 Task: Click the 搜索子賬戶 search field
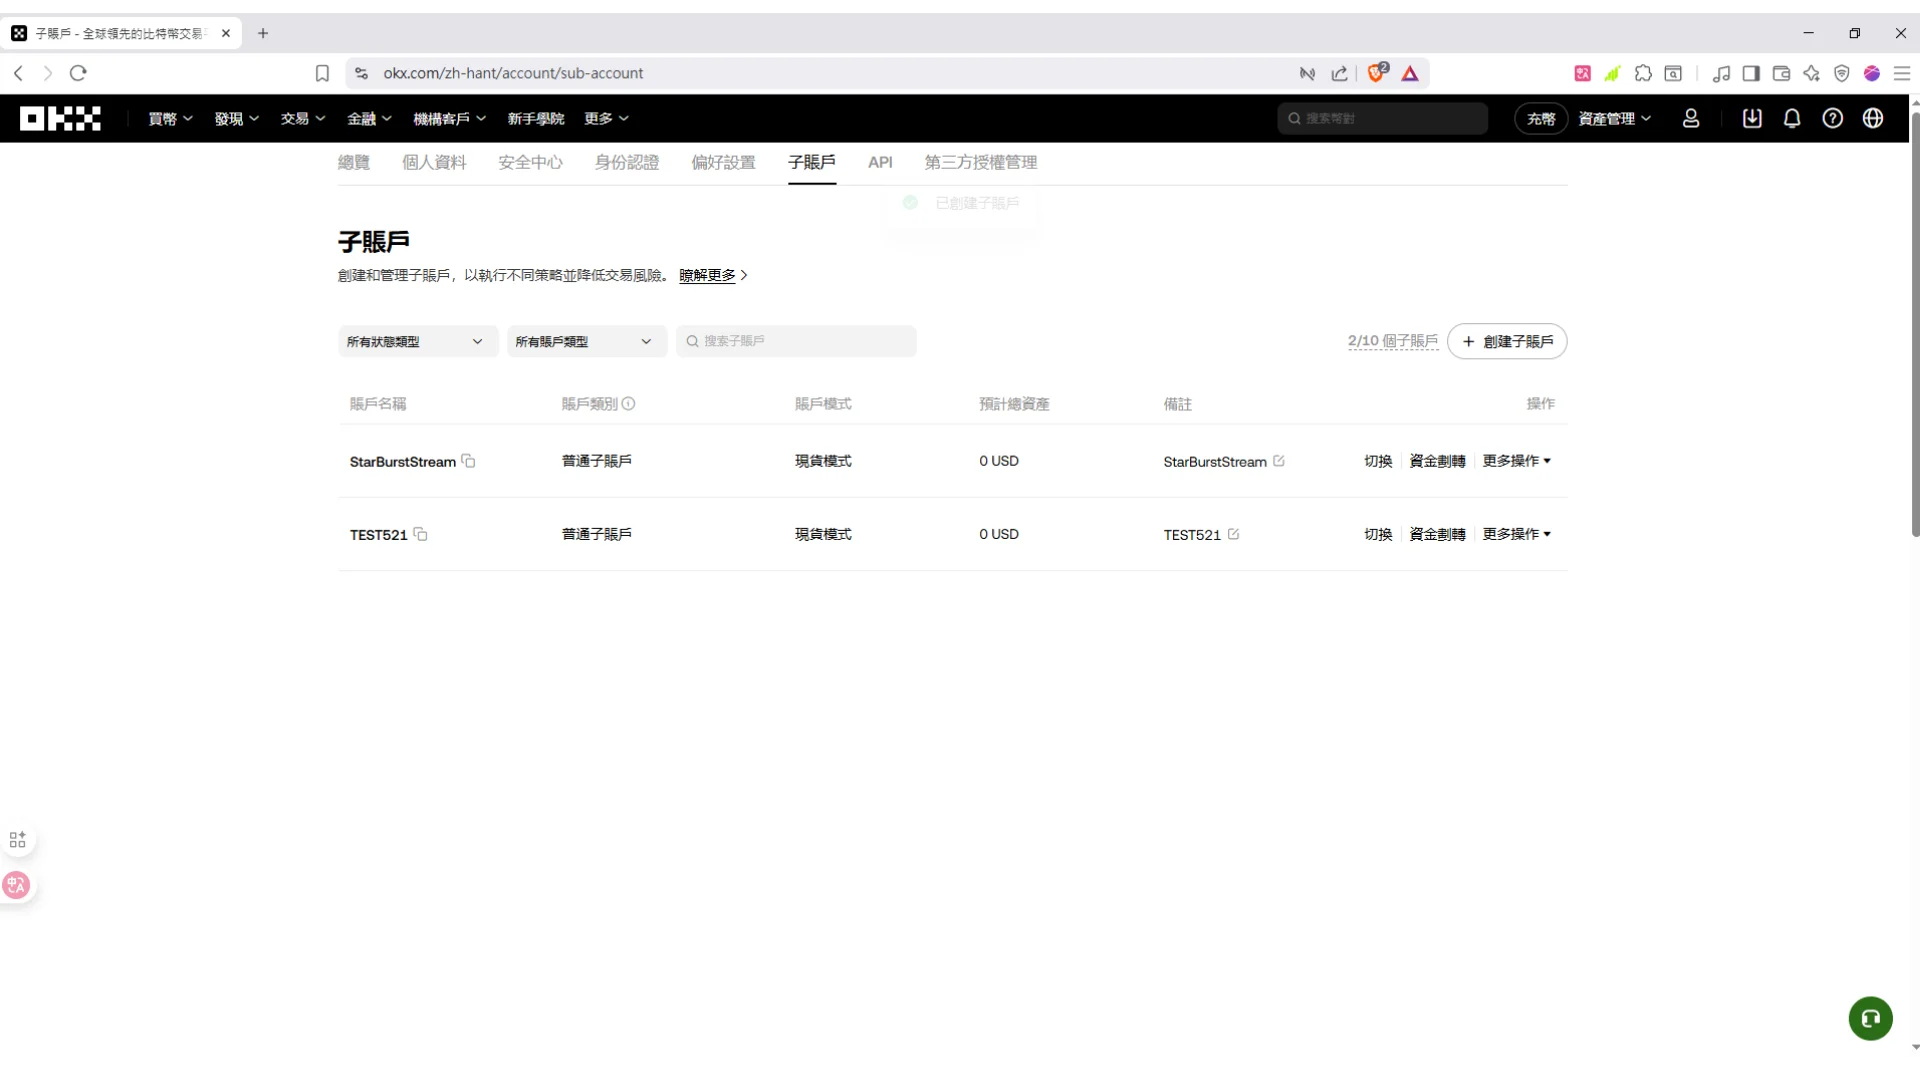click(x=797, y=341)
